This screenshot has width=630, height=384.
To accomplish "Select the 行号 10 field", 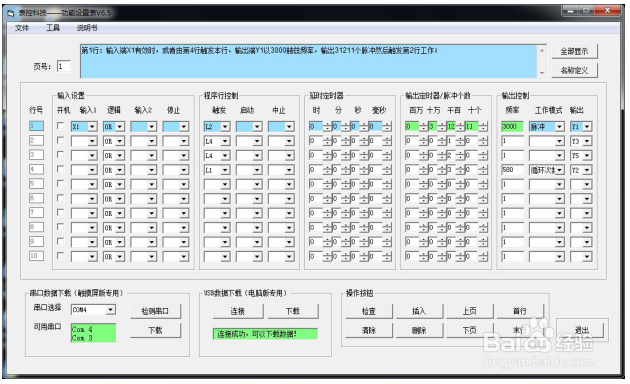I will (36, 256).
